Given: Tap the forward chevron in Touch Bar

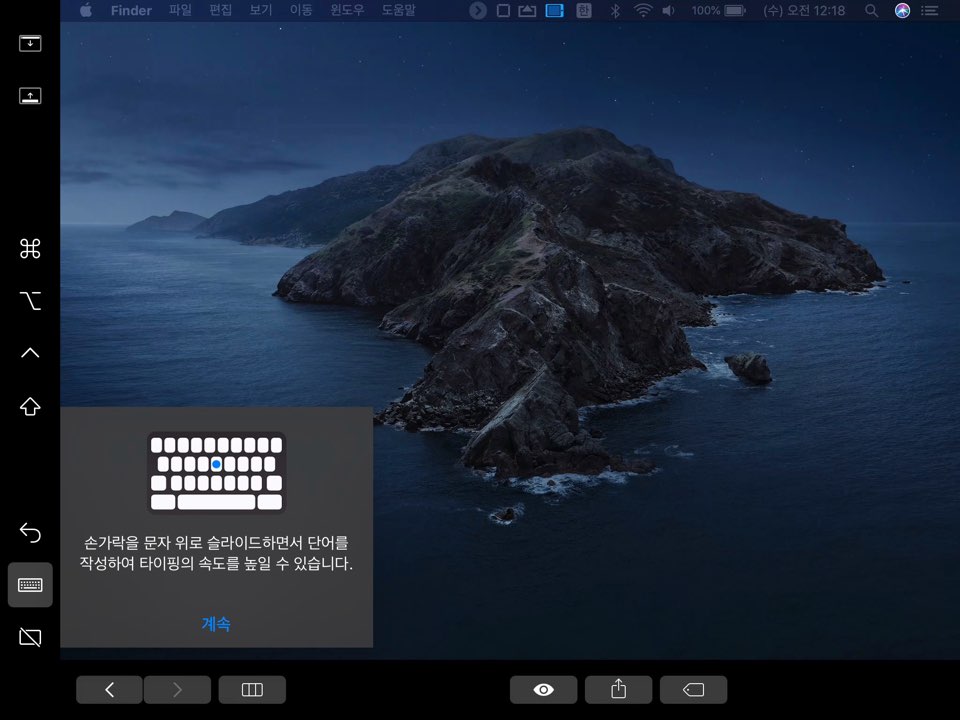Looking at the screenshot, I should point(178,690).
